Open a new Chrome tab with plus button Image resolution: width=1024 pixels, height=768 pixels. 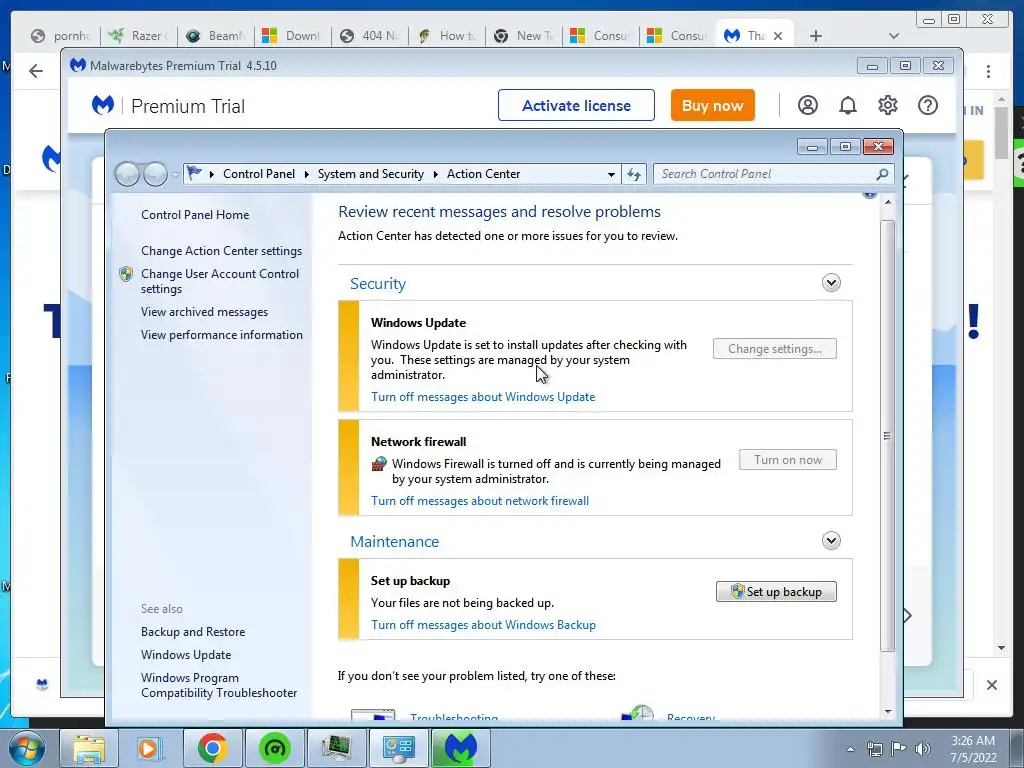click(x=816, y=36)
